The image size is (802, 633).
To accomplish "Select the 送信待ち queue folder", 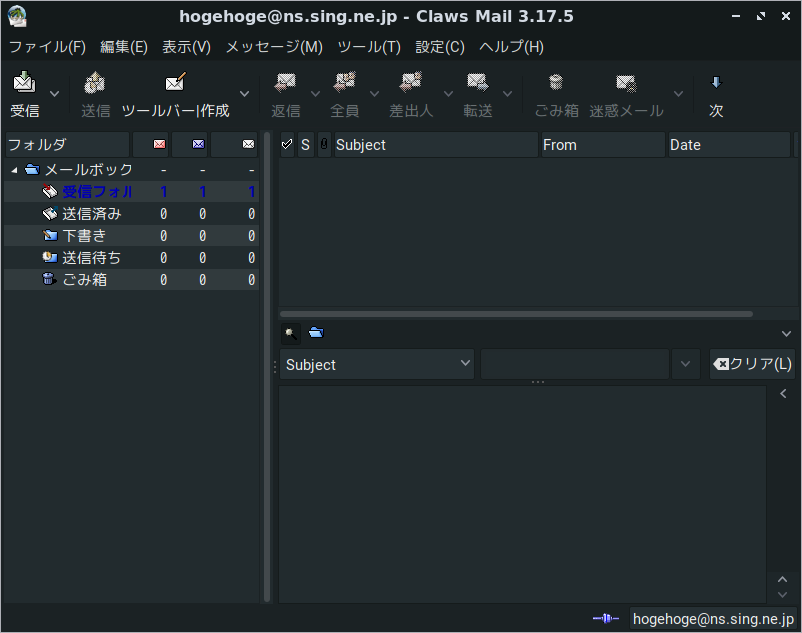I will pos(131,258).
